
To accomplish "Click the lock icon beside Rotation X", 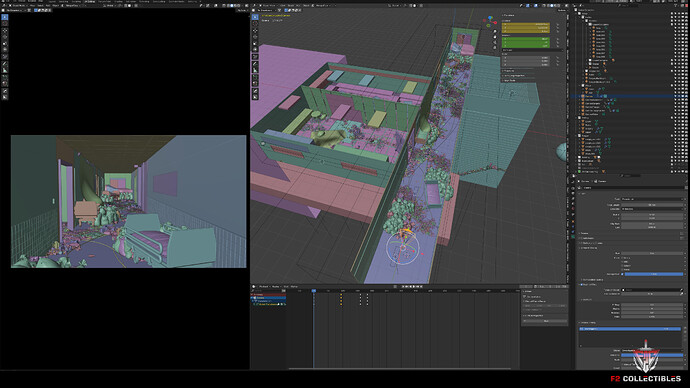I will pyautogui.click(x=558, y=39).
